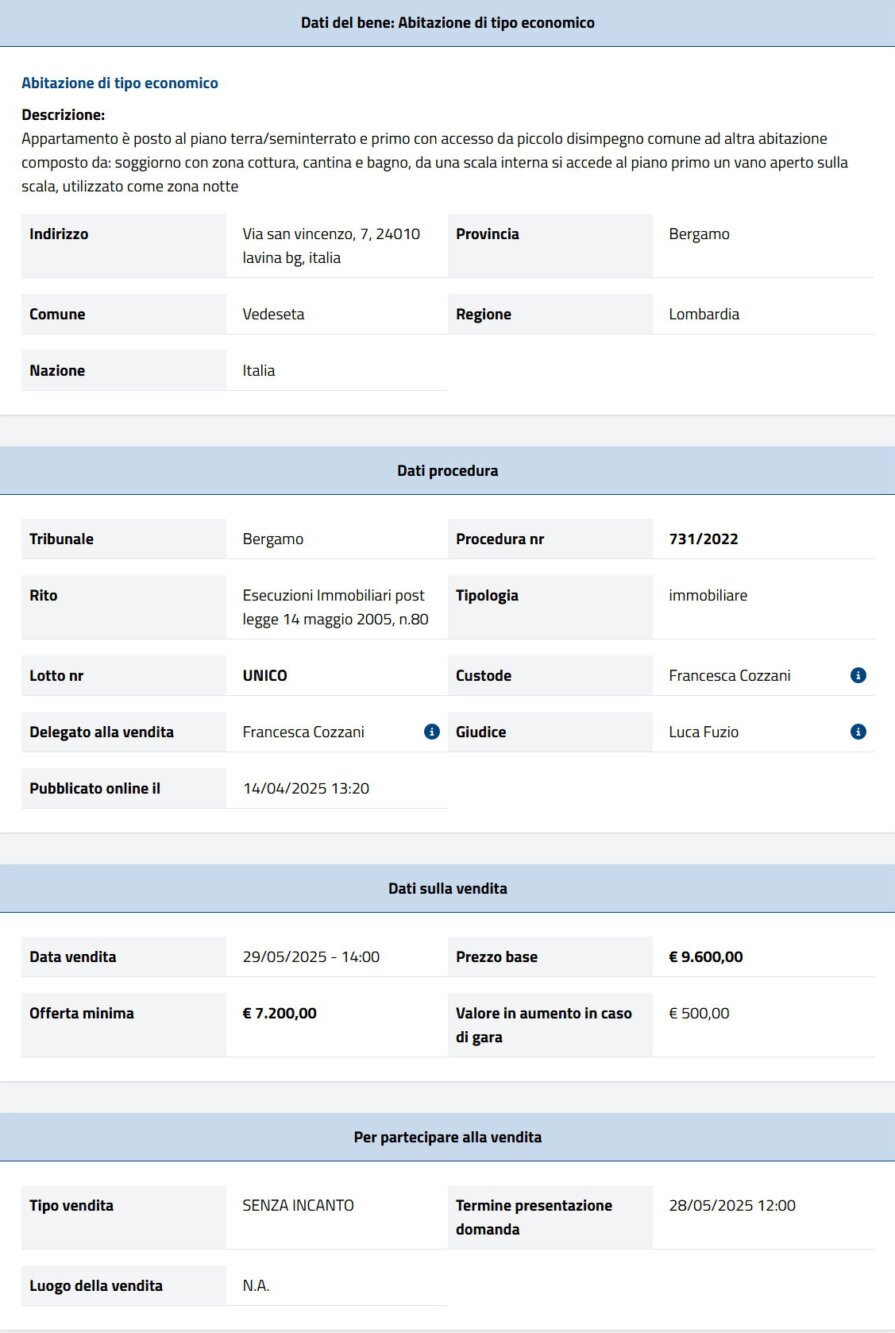Viewport: 895px width, 1333px height.
Task: Show info for Giudice Luca Fuzio
Action: [x=858, y=732]
